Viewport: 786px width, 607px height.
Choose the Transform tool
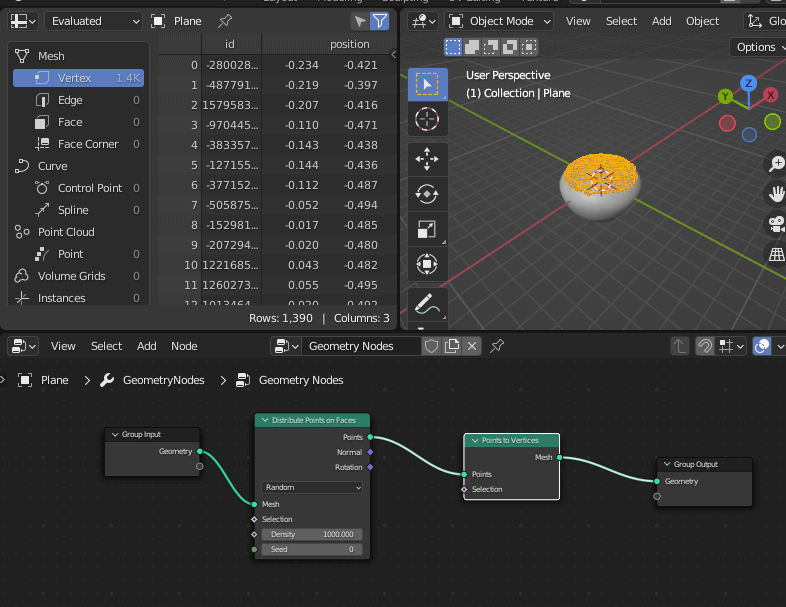point(427,264)
